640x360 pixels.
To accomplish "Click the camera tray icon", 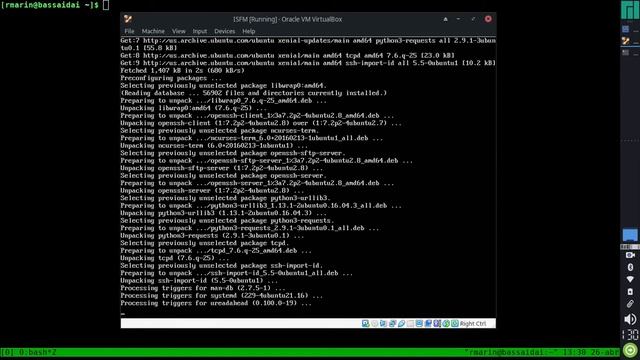I will [630, 255].
